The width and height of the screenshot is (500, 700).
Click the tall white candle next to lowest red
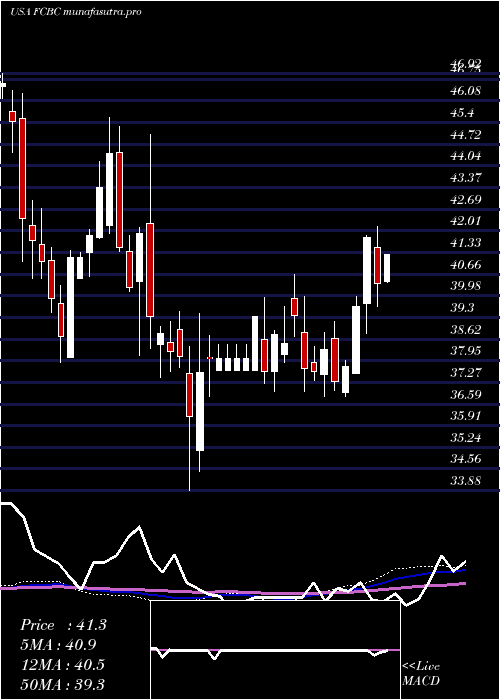coord(200,411)
